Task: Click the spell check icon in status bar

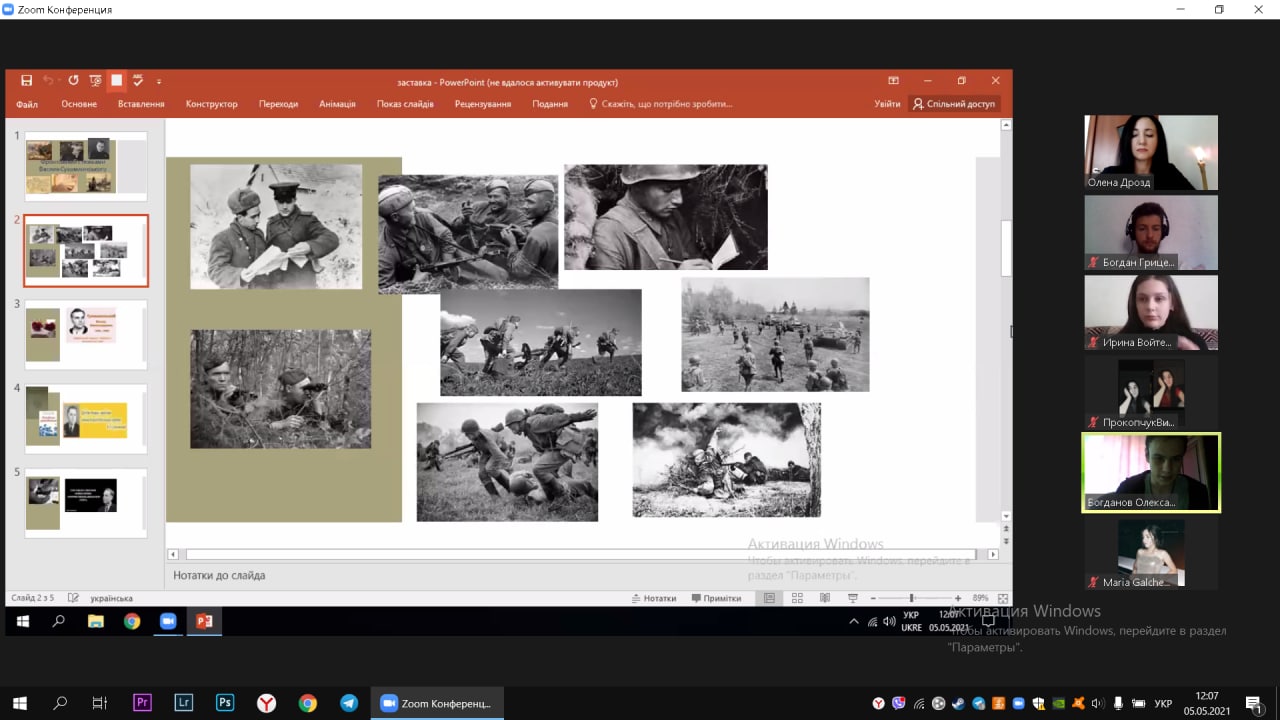Action: tap(73, 598)
